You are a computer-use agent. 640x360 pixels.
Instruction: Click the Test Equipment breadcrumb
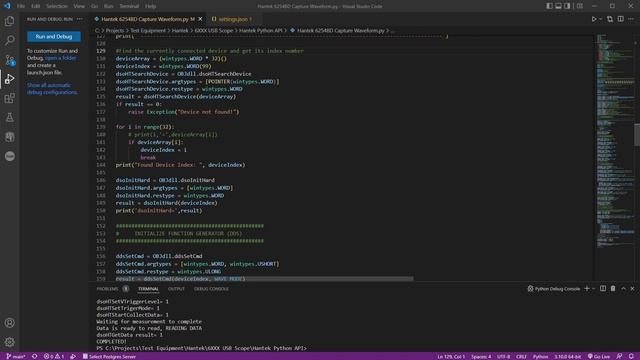[x=148, y=31]
